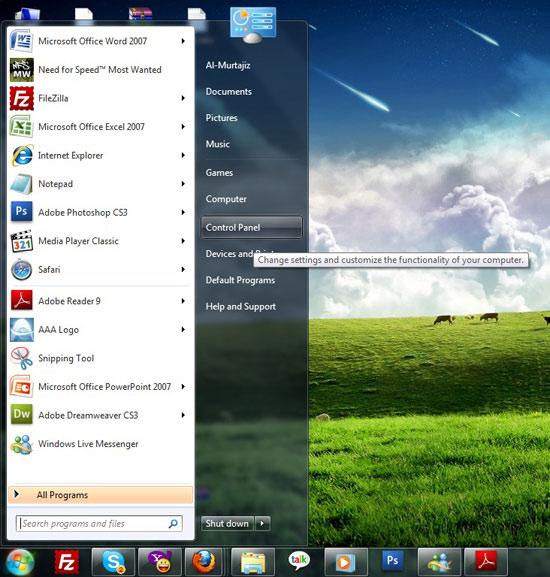Image resolution: width=550 pixels, height=577 pixels.
Task: Expand Excel 2007 jump list arrow
Action: [x=183, y=127]
